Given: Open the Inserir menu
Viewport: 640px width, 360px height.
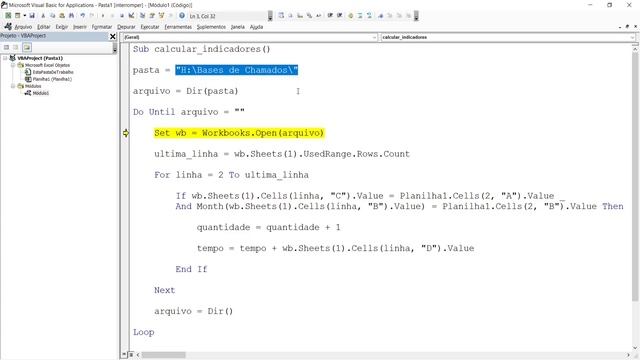Looking at the screenshot, I should click(x=80, y=27).
